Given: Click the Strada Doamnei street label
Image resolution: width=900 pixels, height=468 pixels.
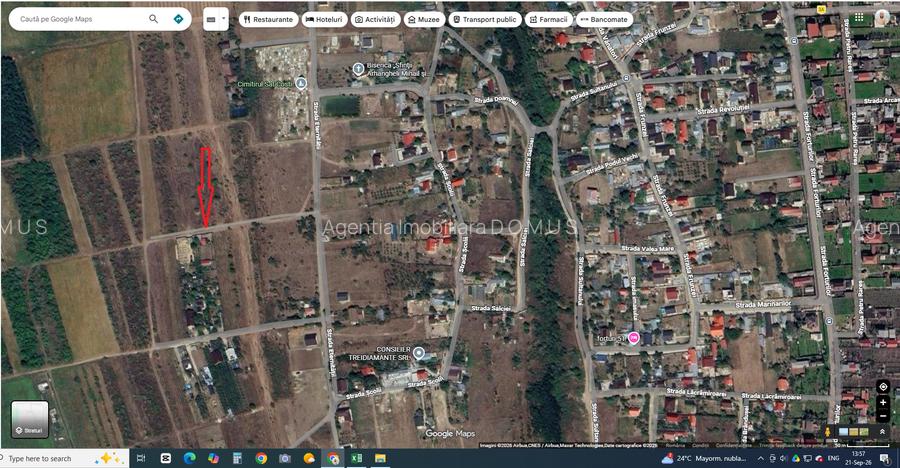Looking at the screenshot, I should coord(496,100).
